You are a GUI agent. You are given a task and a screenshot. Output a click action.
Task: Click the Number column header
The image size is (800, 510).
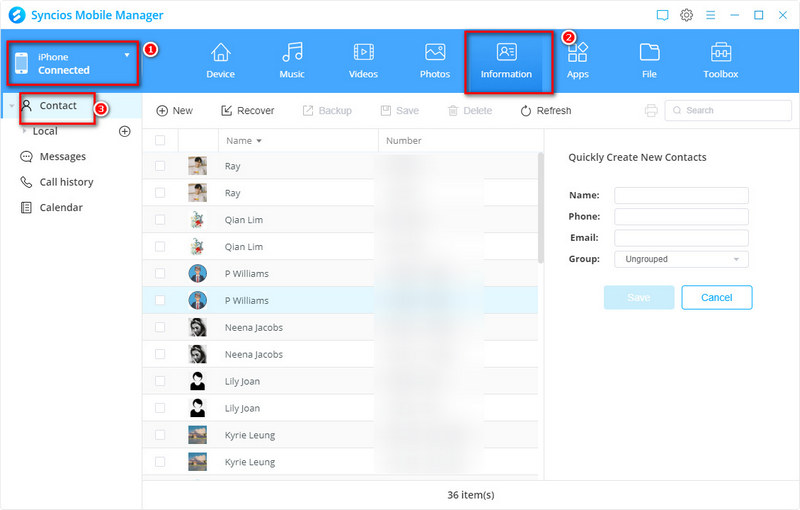404,140
